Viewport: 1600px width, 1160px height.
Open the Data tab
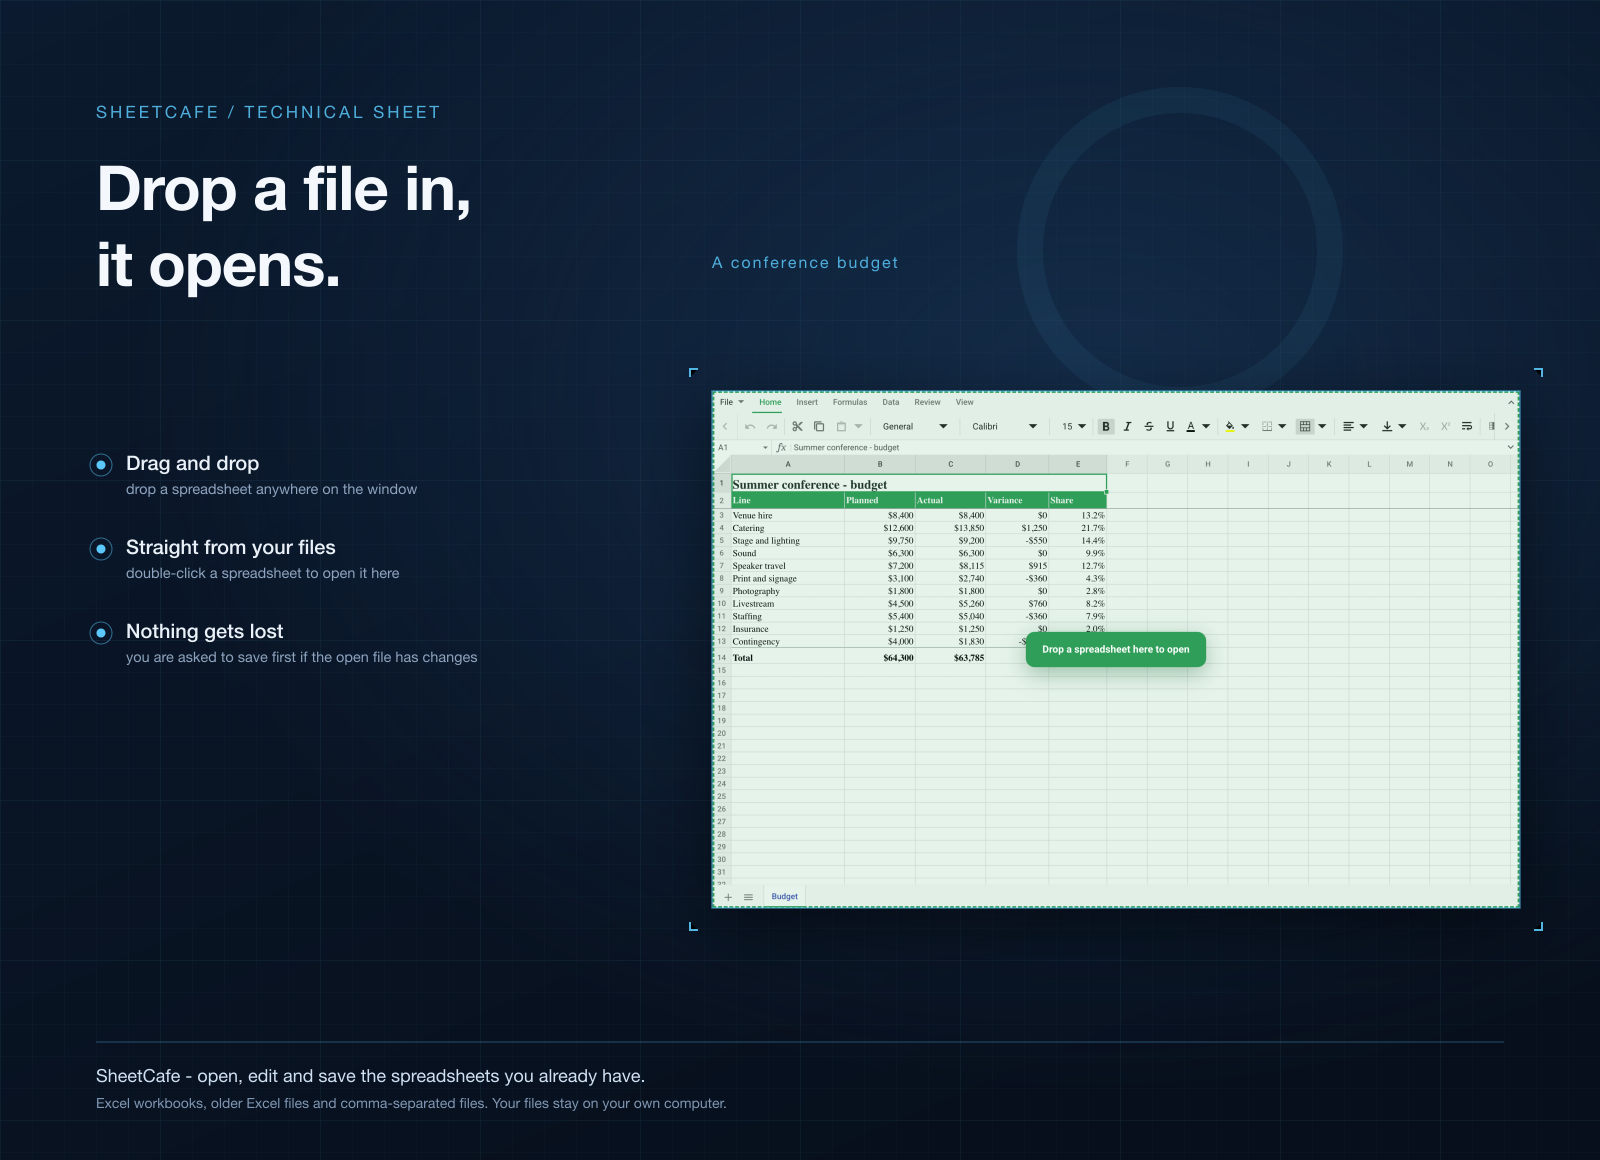tap(891, 402)
